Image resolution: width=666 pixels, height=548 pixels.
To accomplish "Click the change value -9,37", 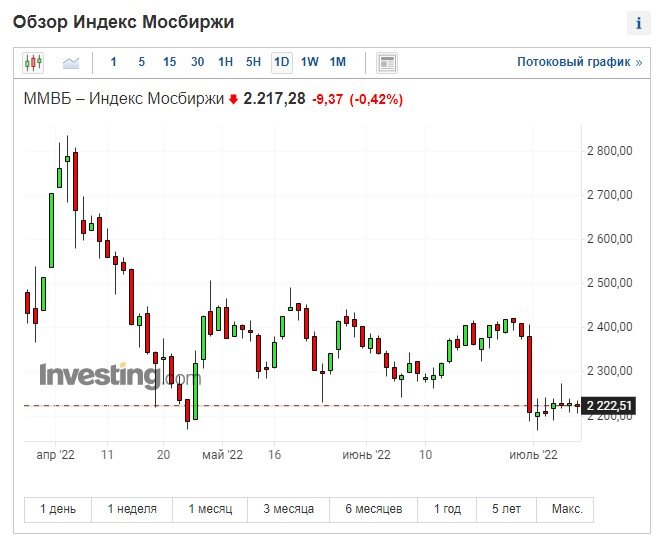I will point(327,99).
